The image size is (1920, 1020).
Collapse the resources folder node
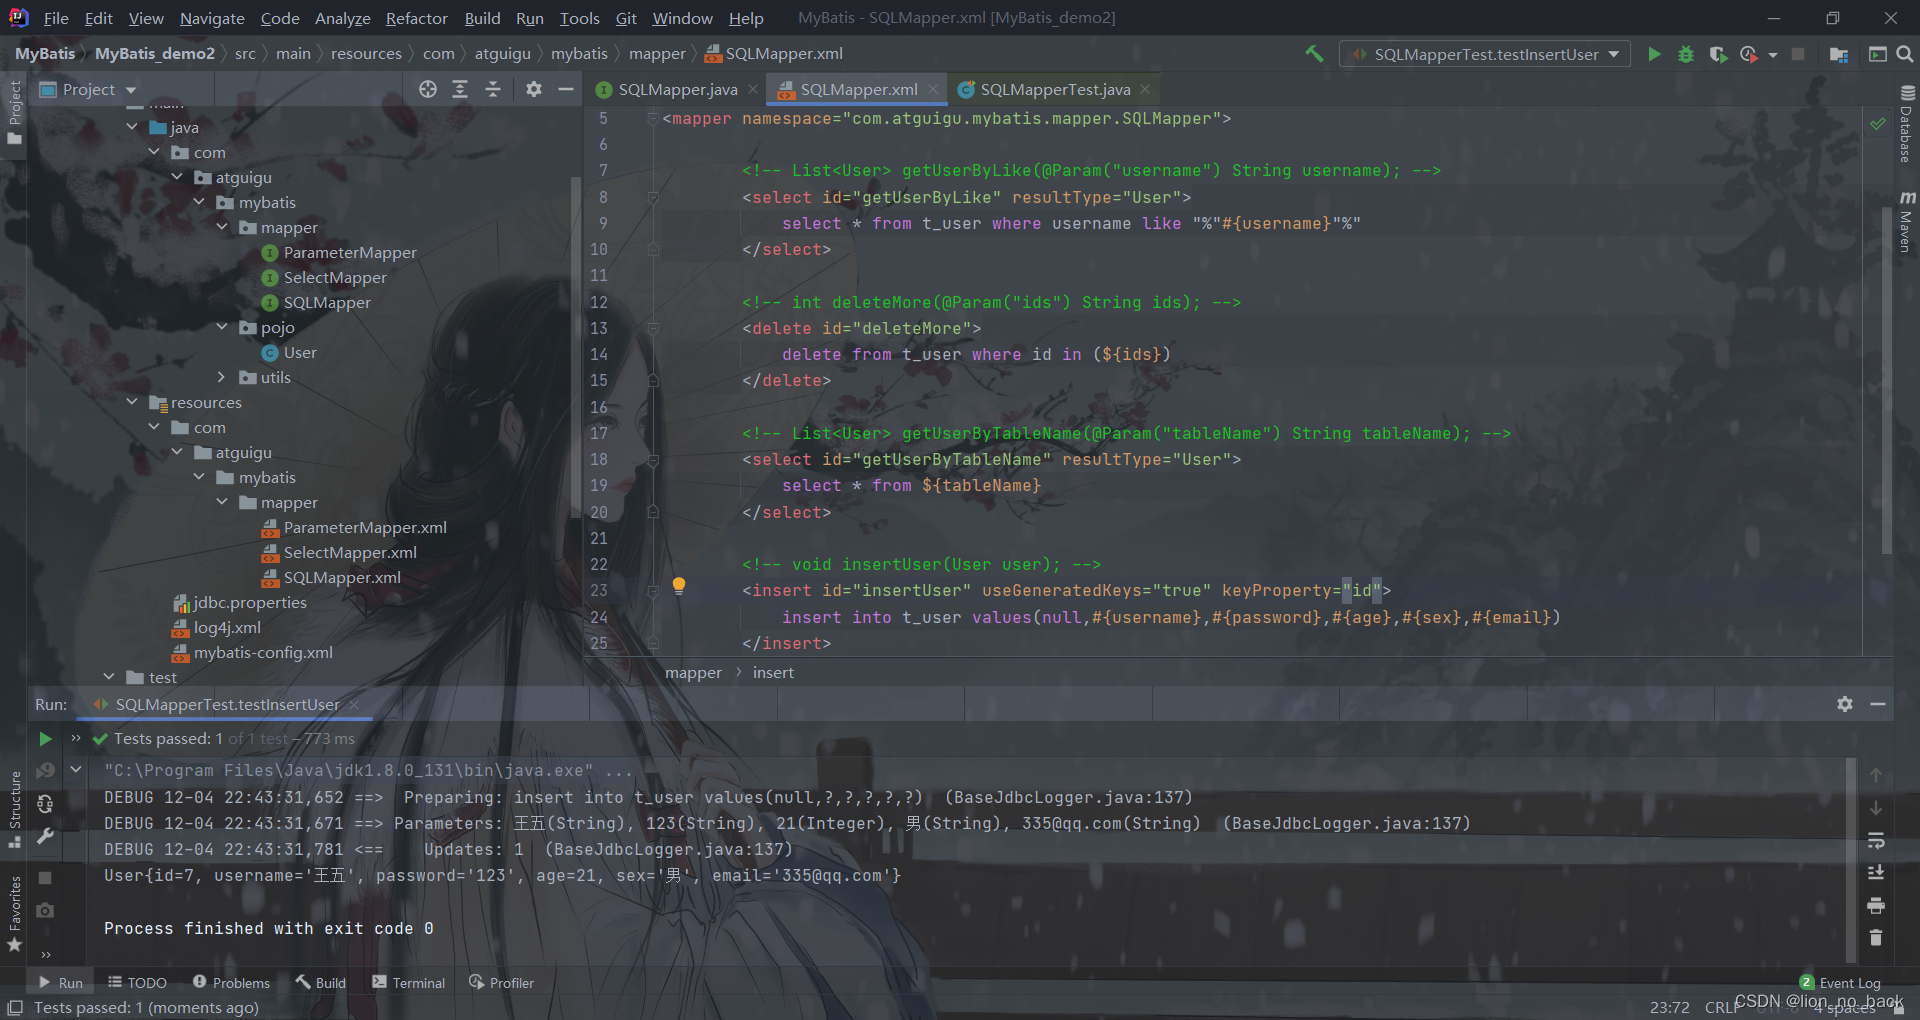[x=132, y=402]
